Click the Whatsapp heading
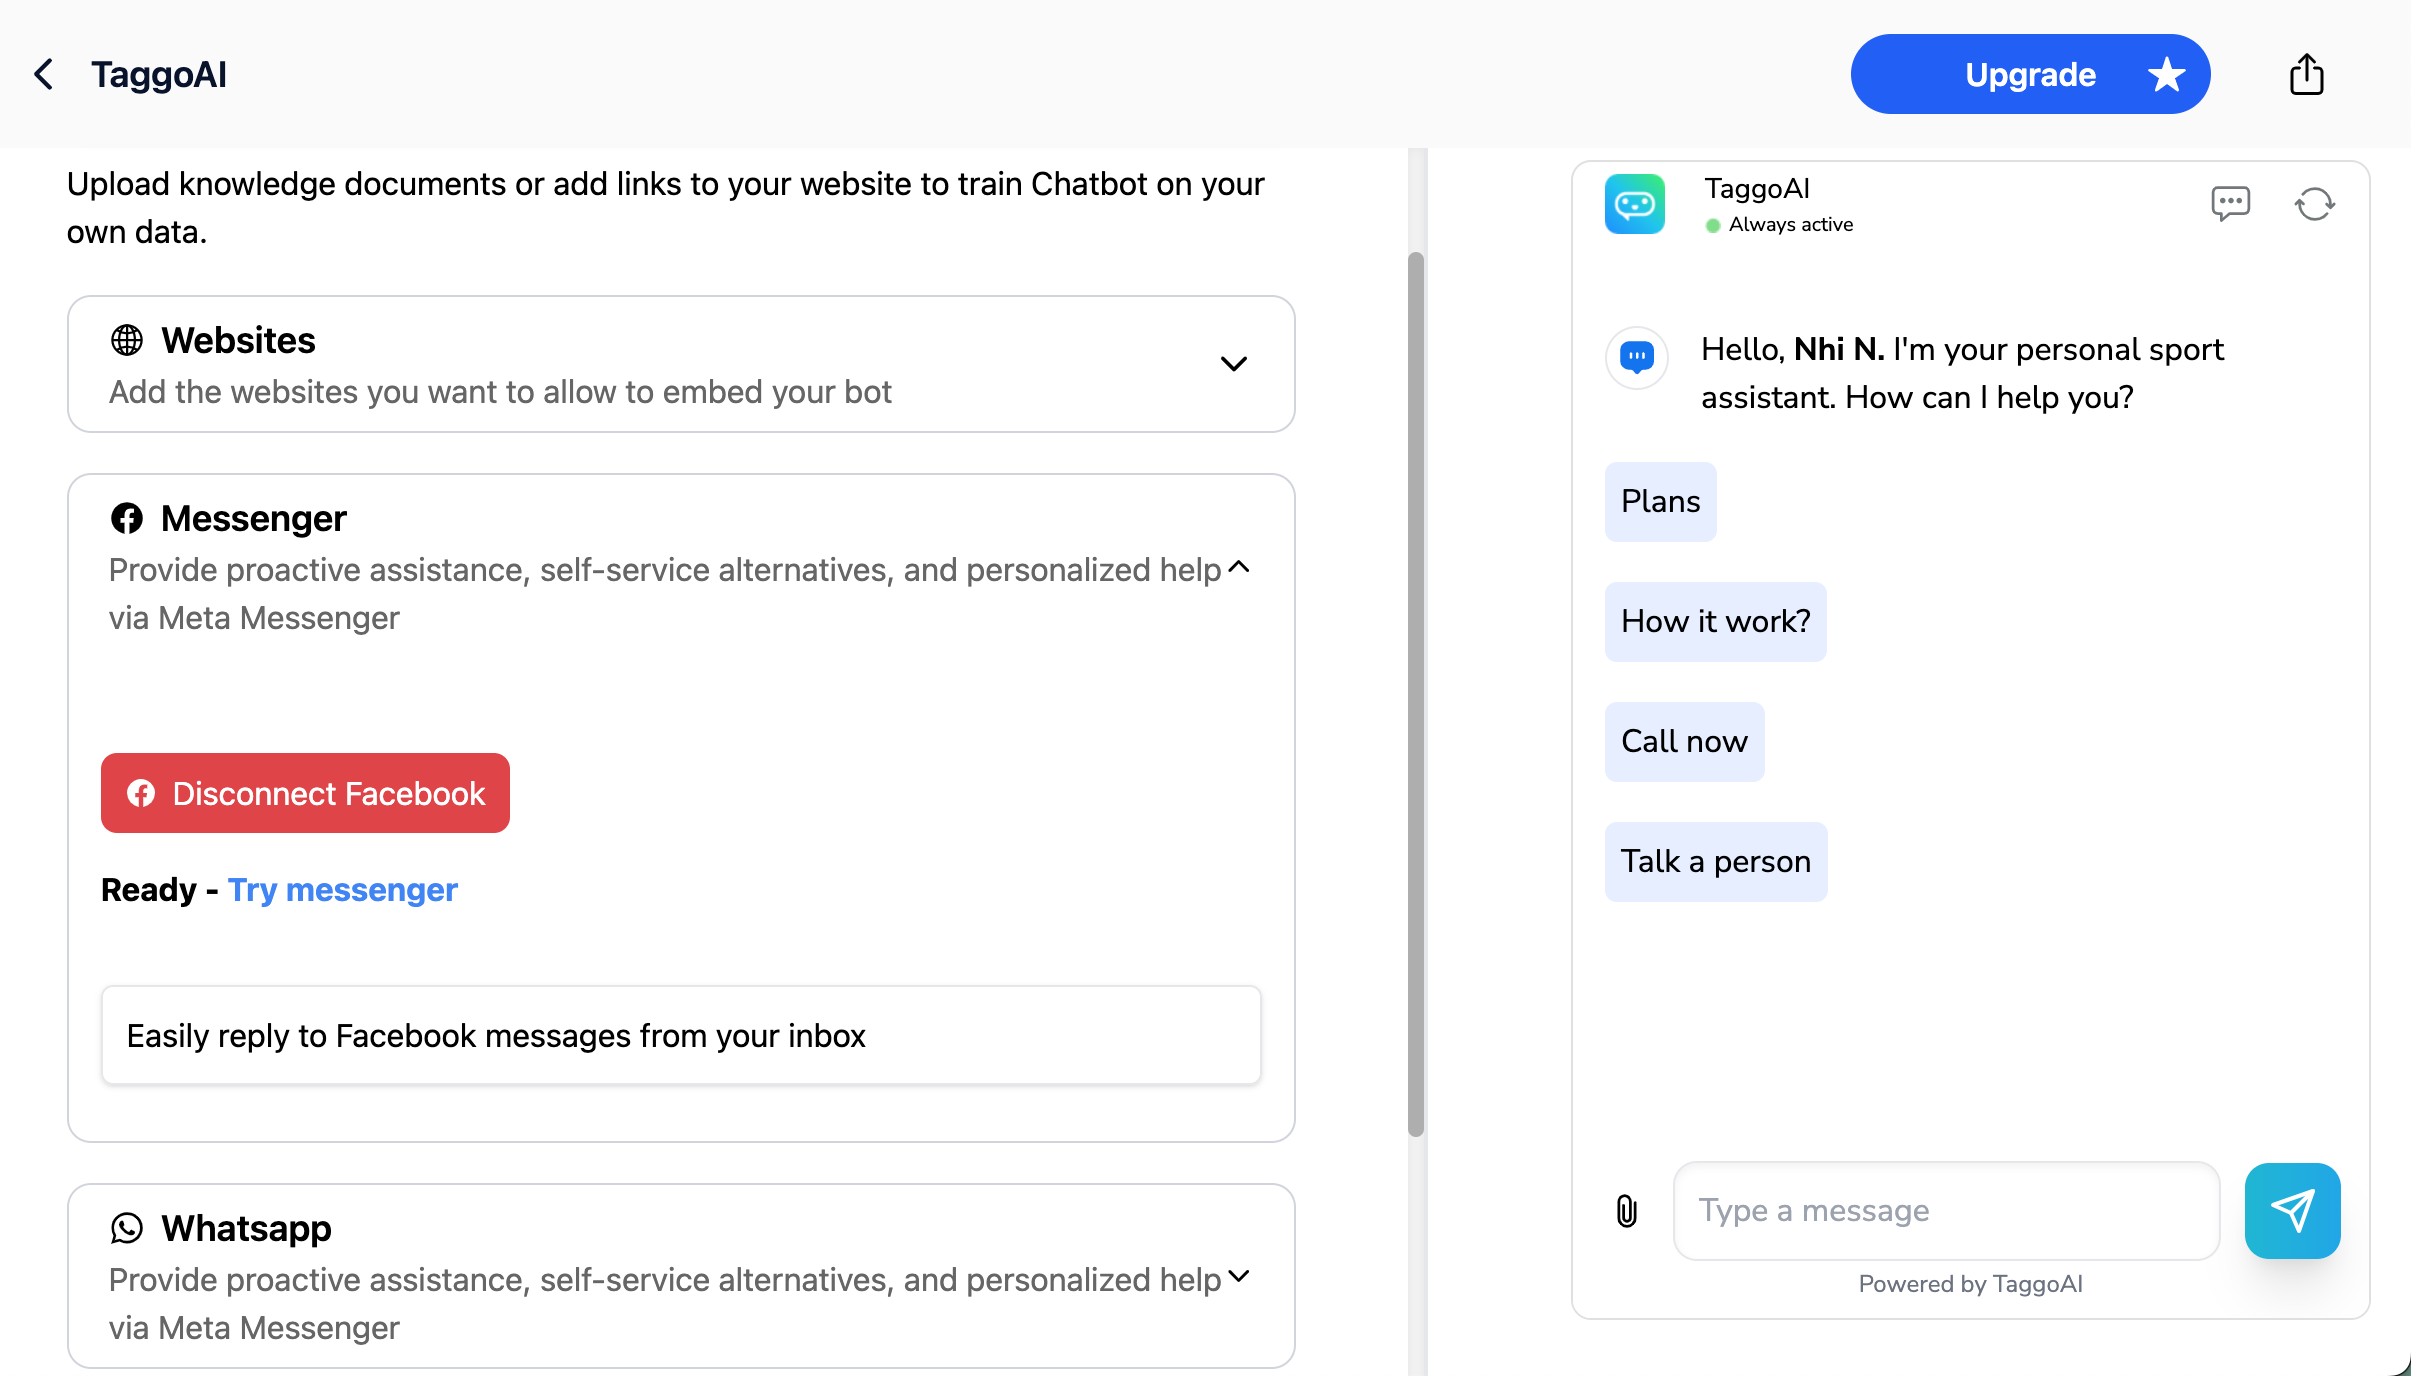The image size is (2411, 1376). click(246, 1228)
